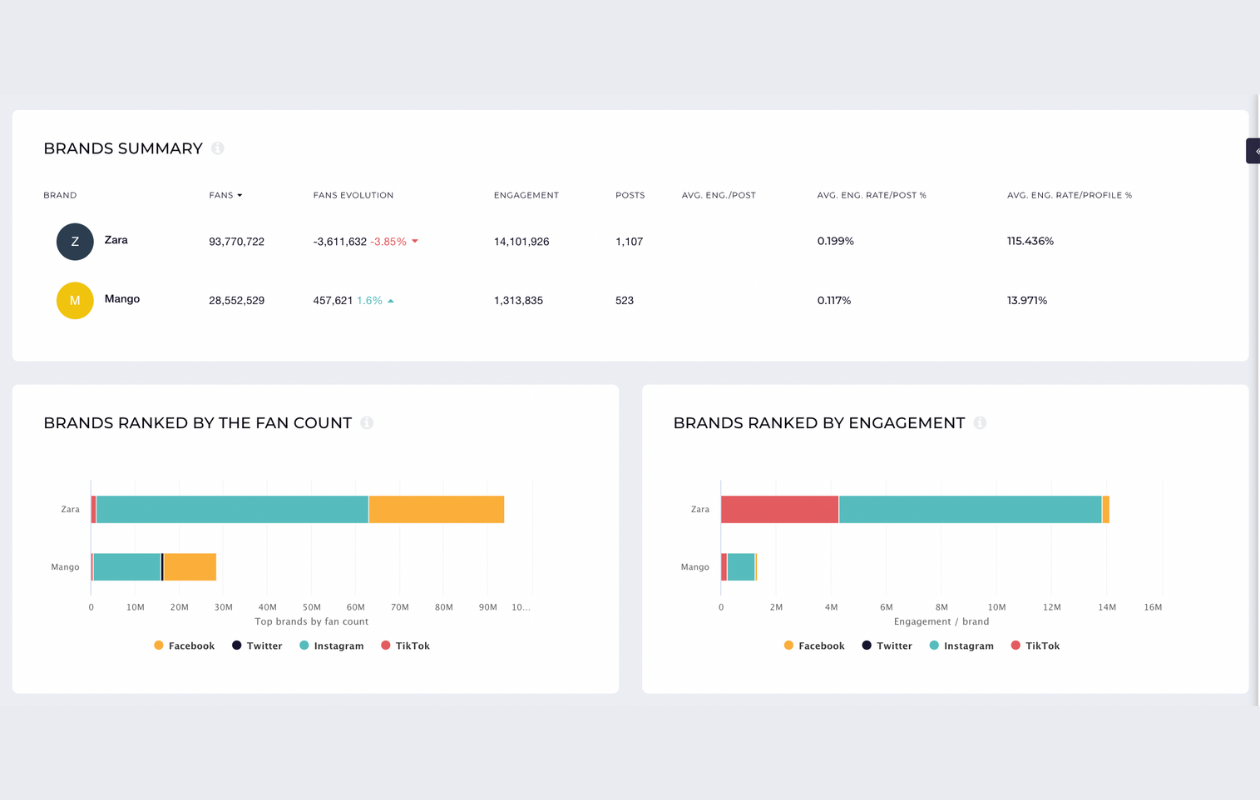Select Zara's teal Instagram bar in fan count chart

tap(232, 509)
